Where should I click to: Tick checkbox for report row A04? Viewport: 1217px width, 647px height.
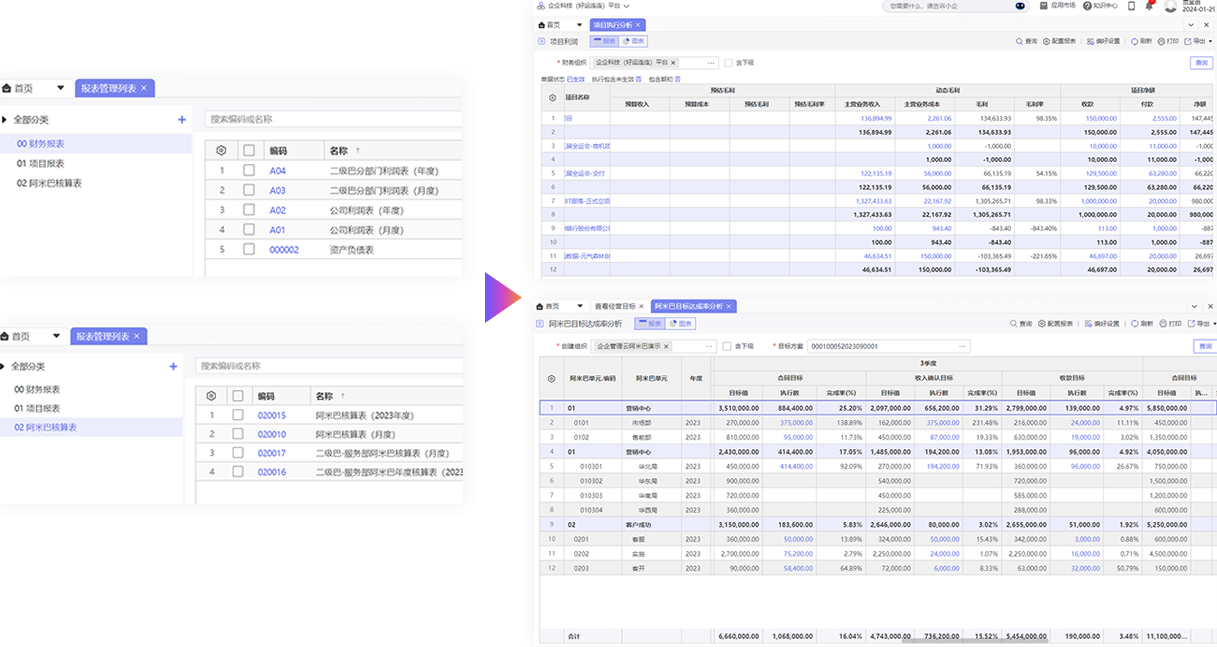[x=249, y=171]
